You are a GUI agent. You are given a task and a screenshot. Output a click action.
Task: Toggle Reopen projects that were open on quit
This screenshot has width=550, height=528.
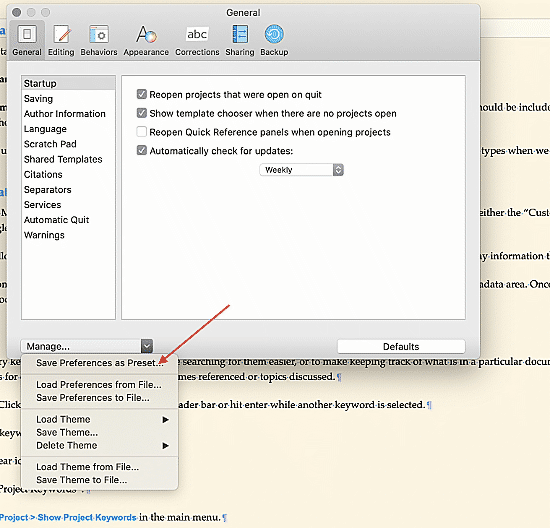click(142, 94)
